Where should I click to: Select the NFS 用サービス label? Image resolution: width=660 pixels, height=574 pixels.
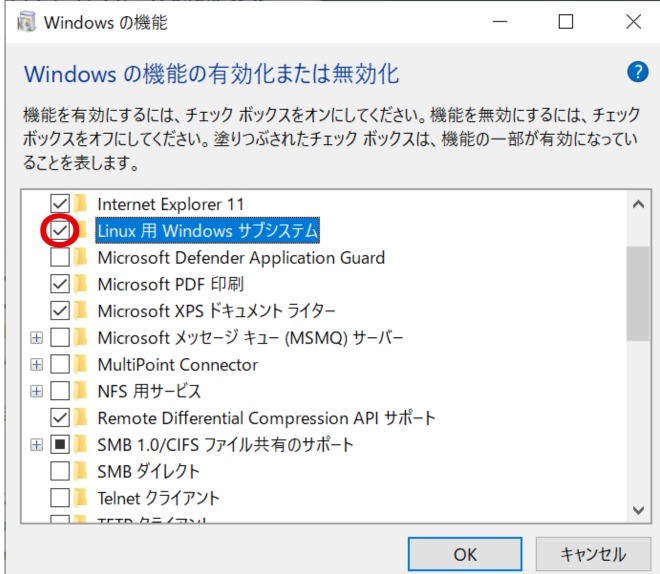coord(149,391)
